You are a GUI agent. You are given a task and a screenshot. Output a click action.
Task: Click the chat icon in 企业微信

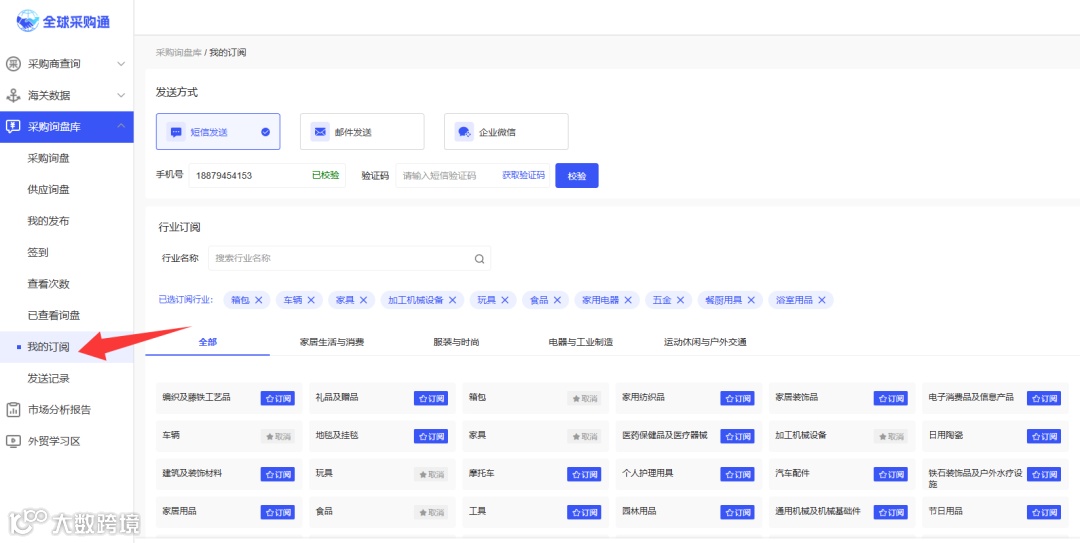click(x=464, y=132)
